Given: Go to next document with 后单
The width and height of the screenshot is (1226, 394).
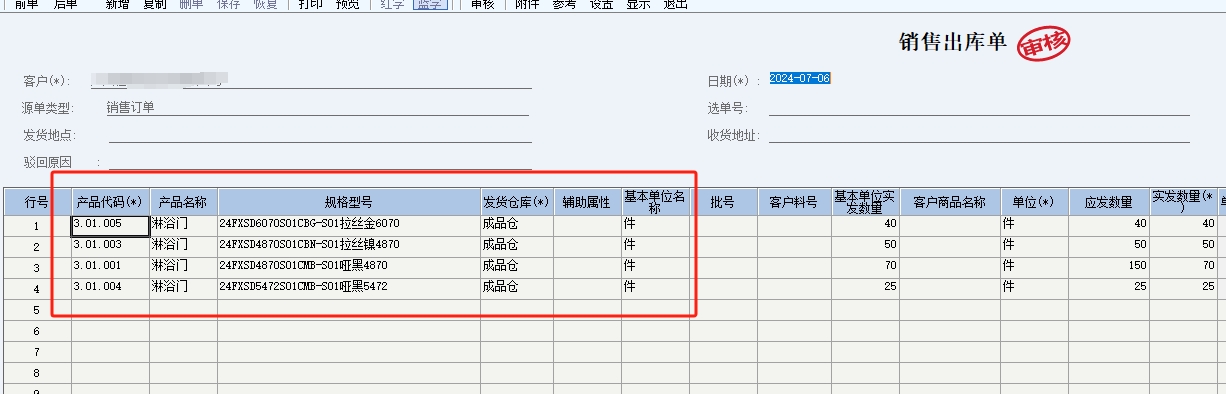Looking at the screenshot, I should tap(64, 4).
